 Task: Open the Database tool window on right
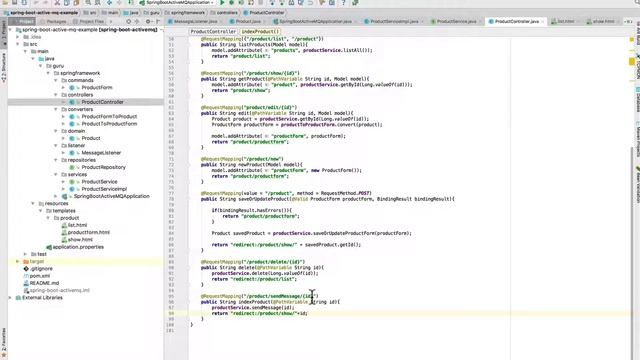click(637, 100)
